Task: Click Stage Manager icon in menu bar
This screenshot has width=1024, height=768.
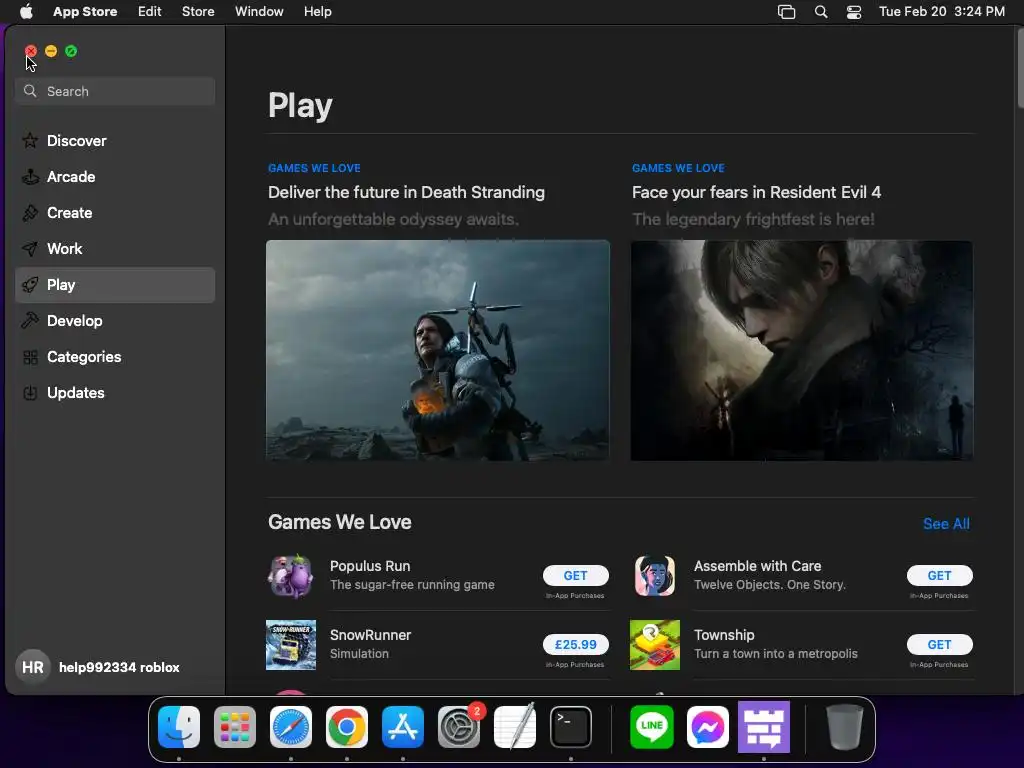Action: (786, 12)
